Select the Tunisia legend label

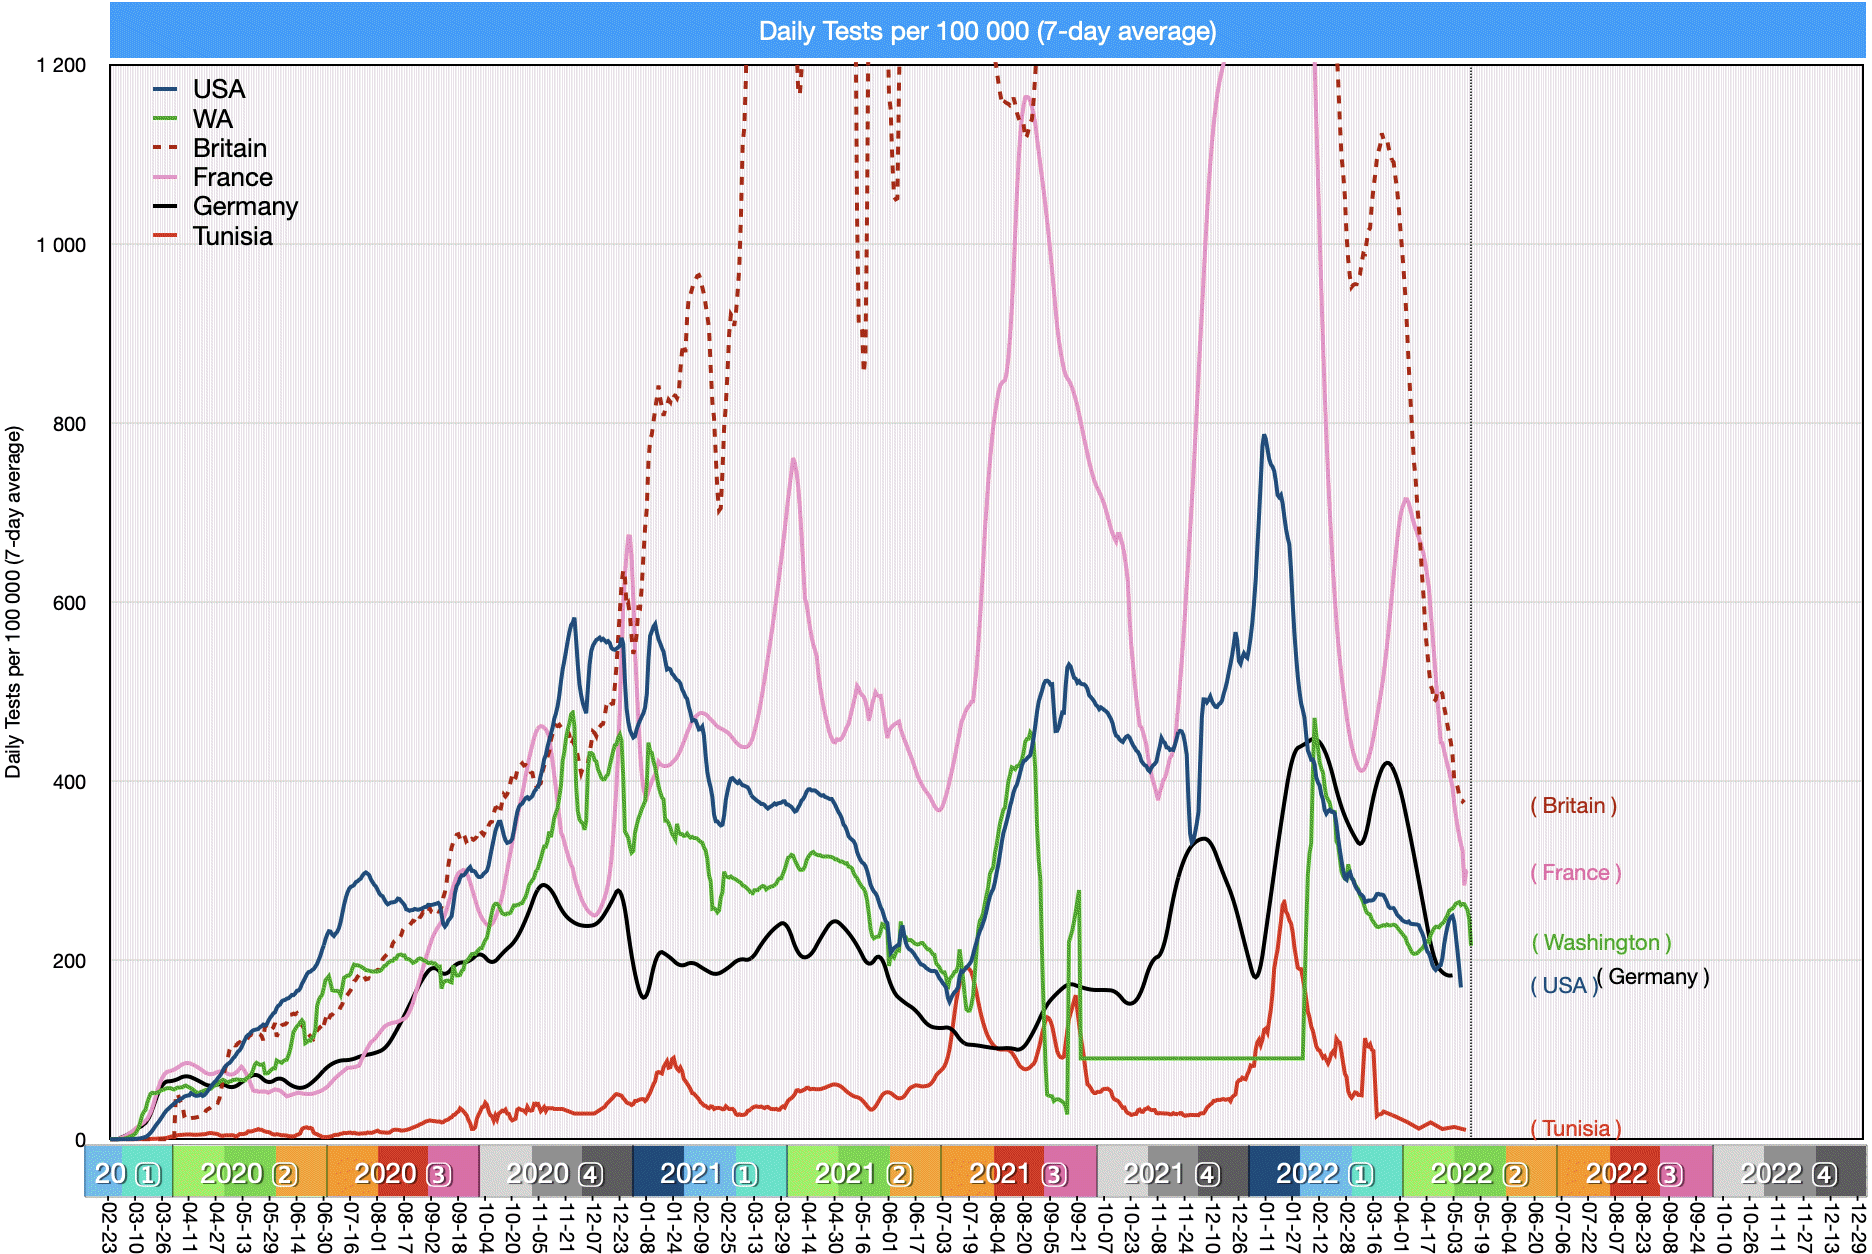pyautogui.click(x=232, y=236)
